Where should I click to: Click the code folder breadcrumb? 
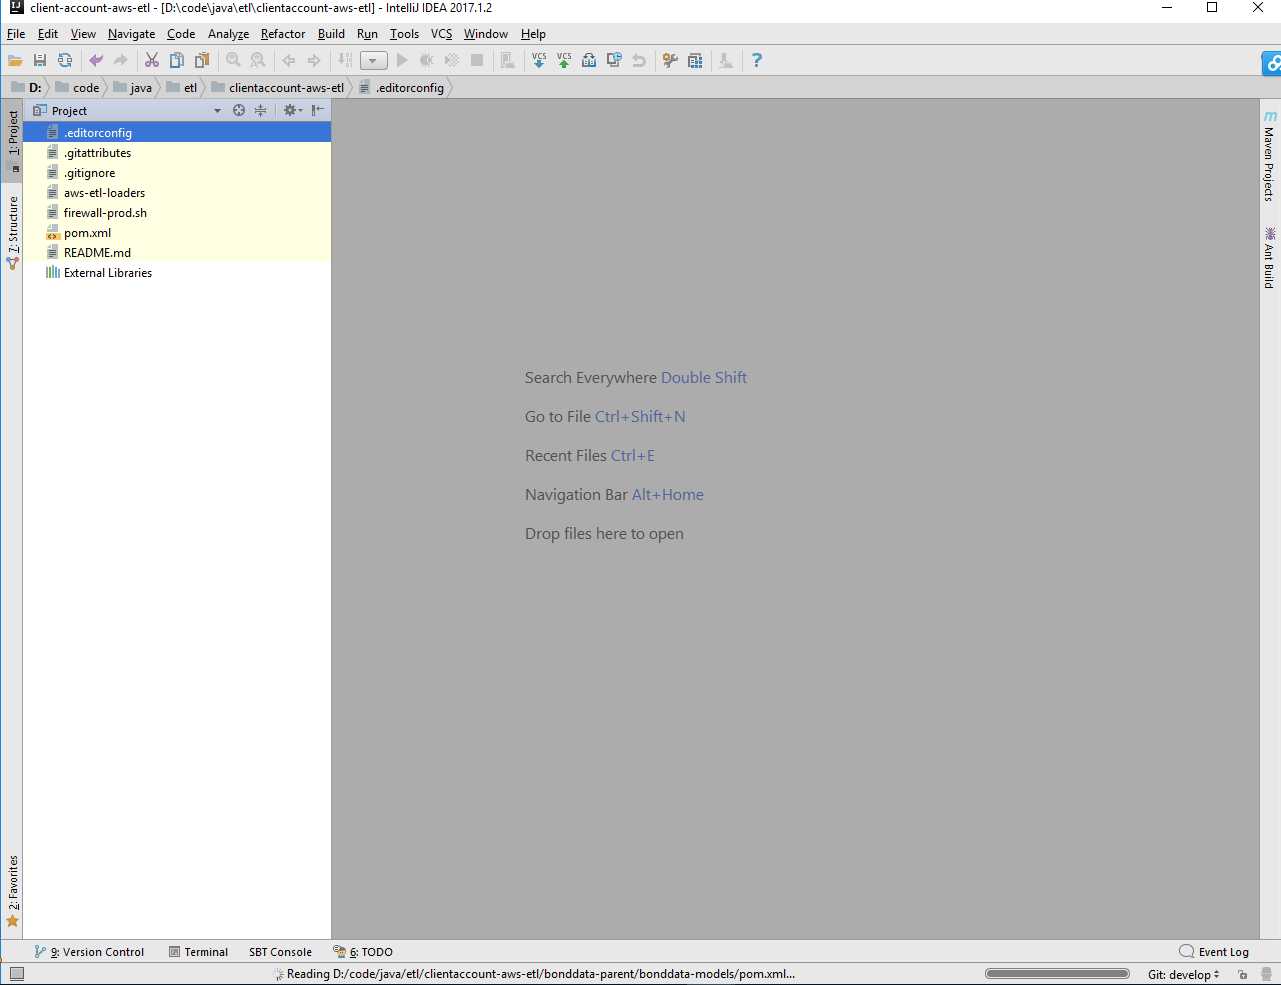click(78, 88)
